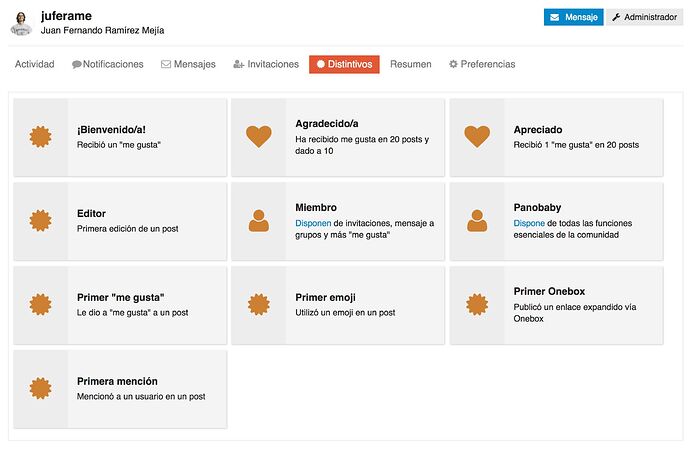Open the Invitaciones tab

[266, 64]
